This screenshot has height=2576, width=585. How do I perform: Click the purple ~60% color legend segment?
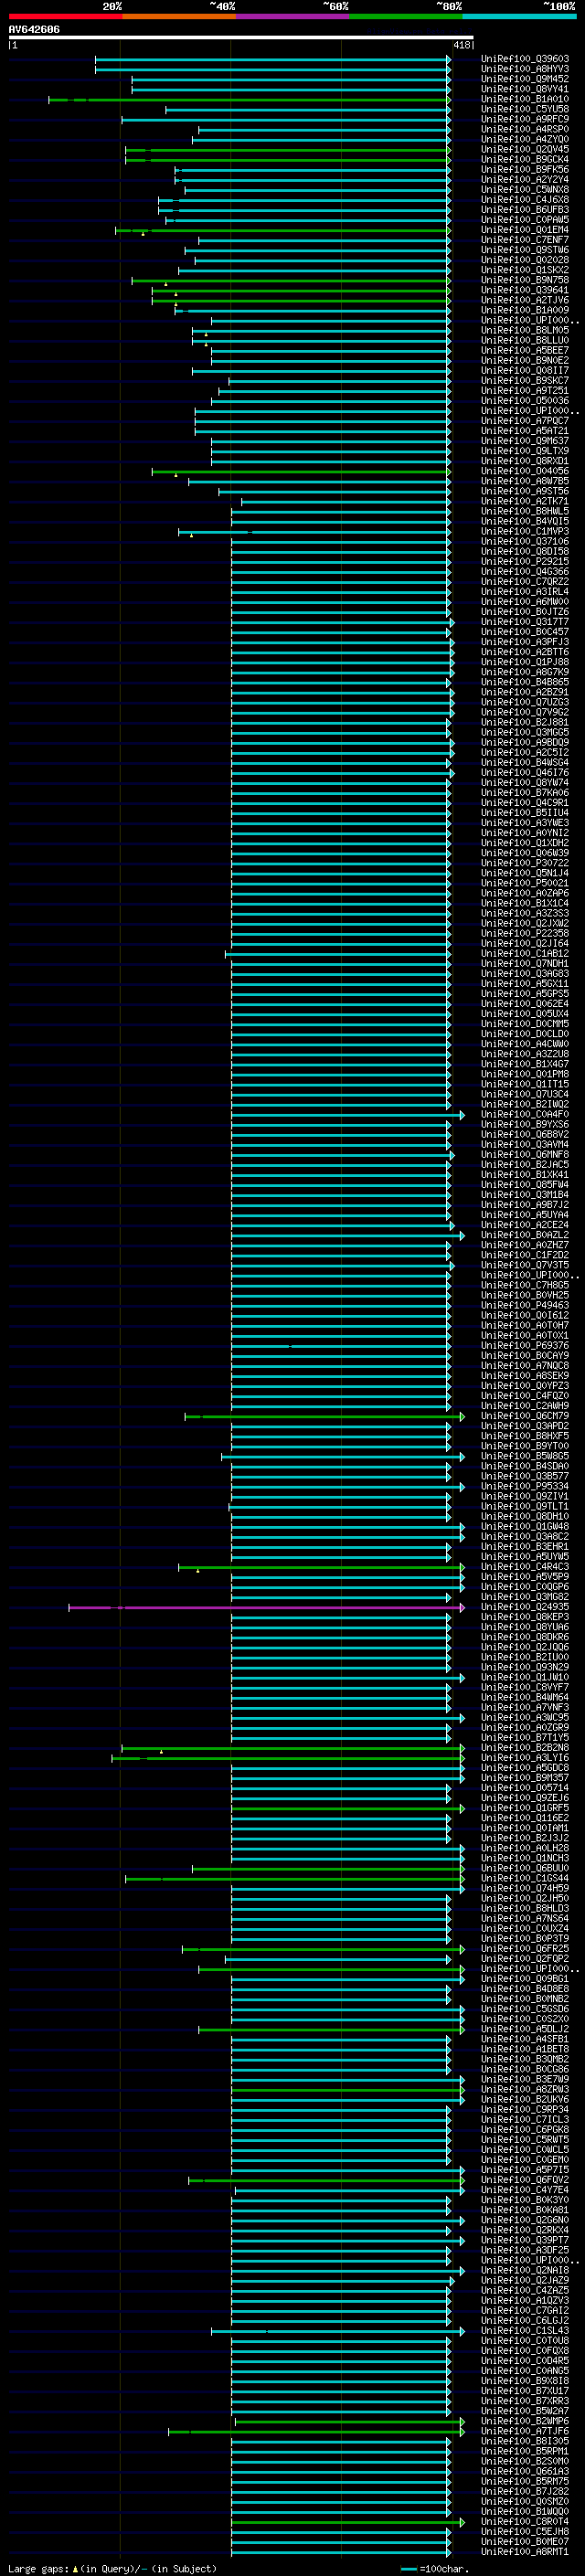tap(293, 16)
